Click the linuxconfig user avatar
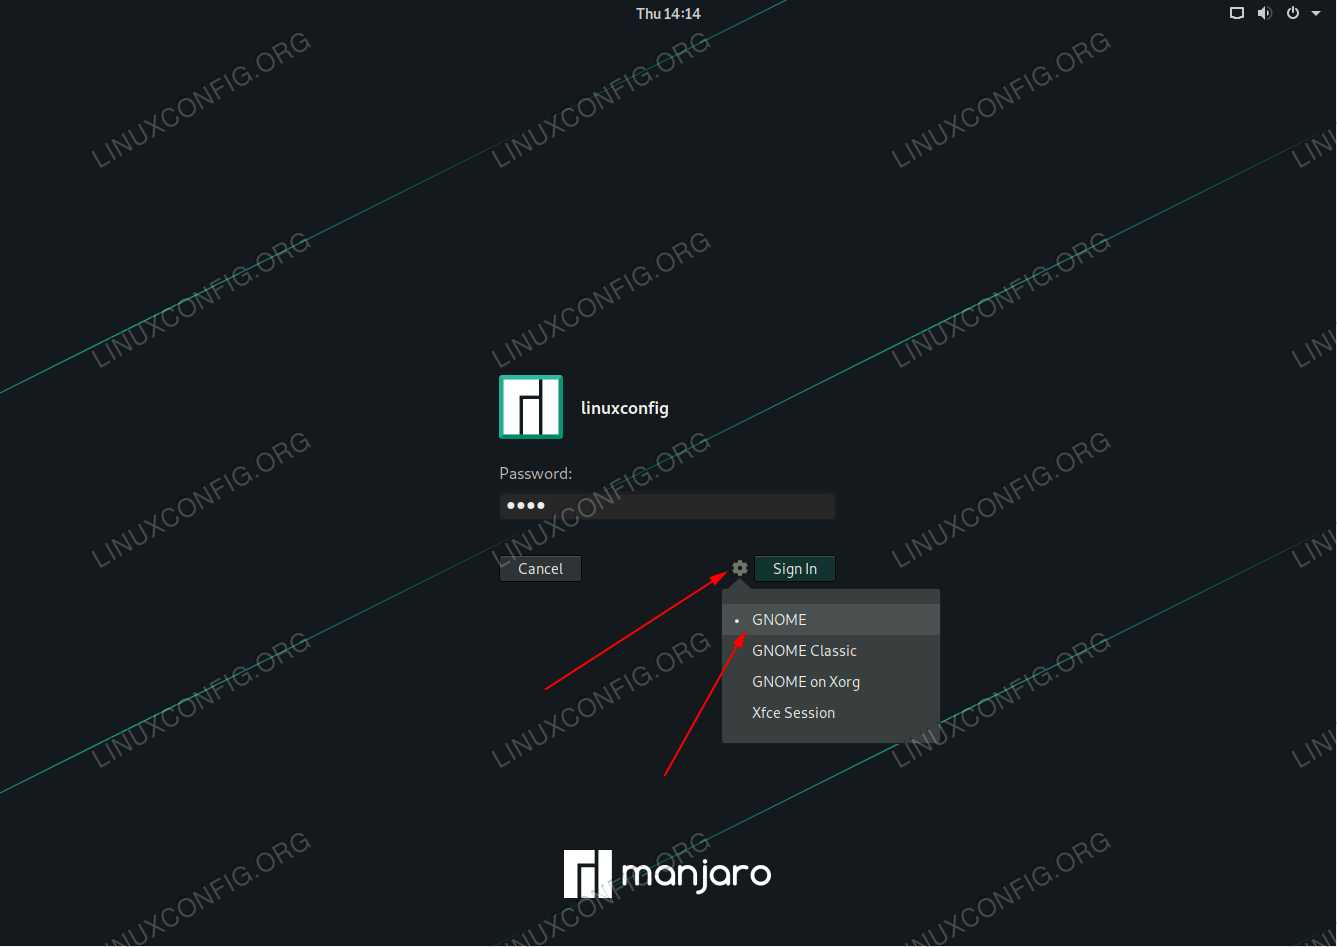 [x=531, y=407]
